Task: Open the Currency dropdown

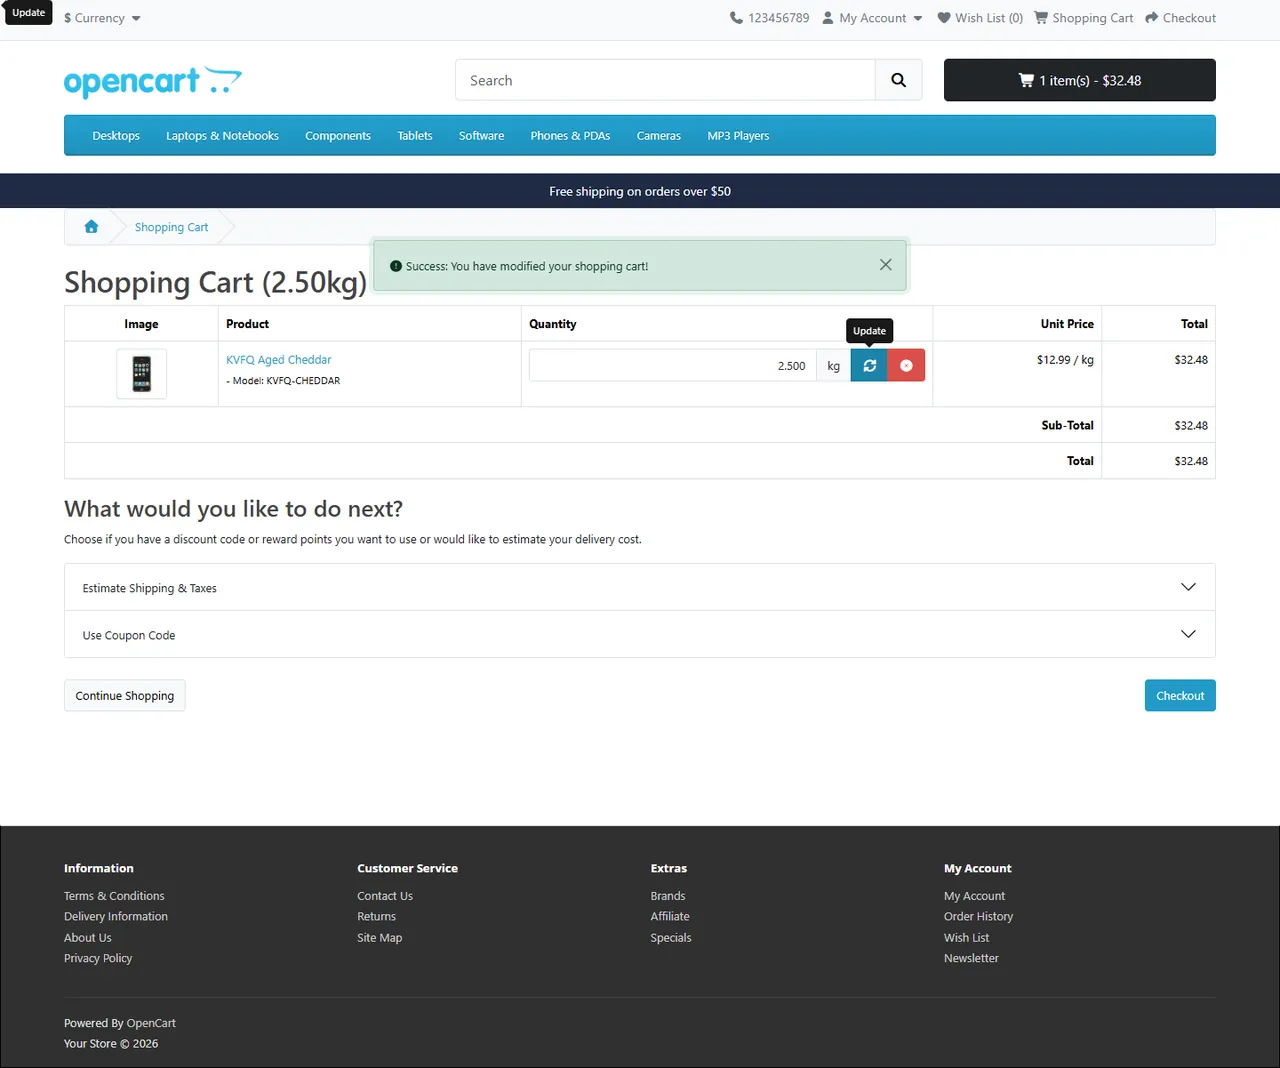Action: [102, 18]
